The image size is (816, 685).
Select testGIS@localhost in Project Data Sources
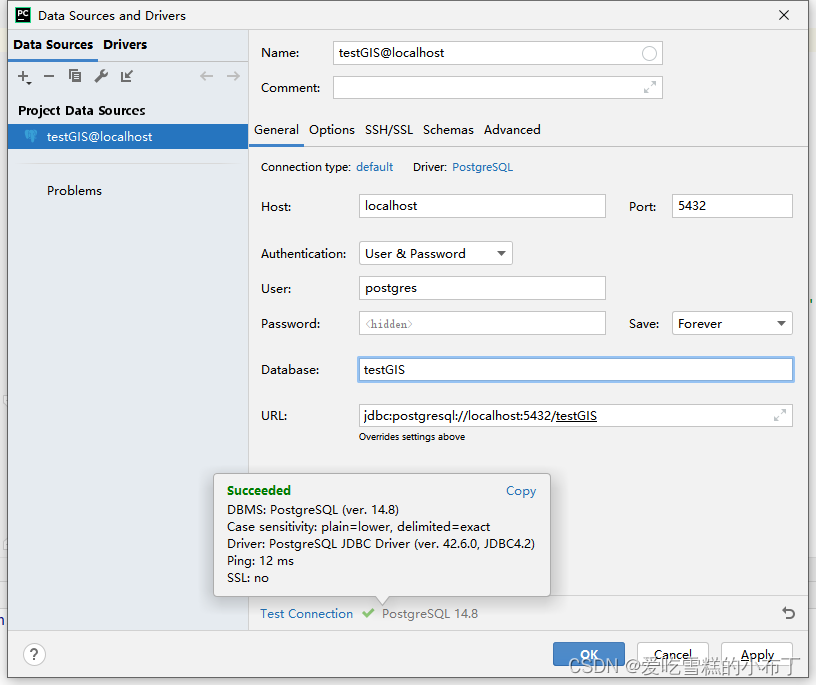pos(128,136)
